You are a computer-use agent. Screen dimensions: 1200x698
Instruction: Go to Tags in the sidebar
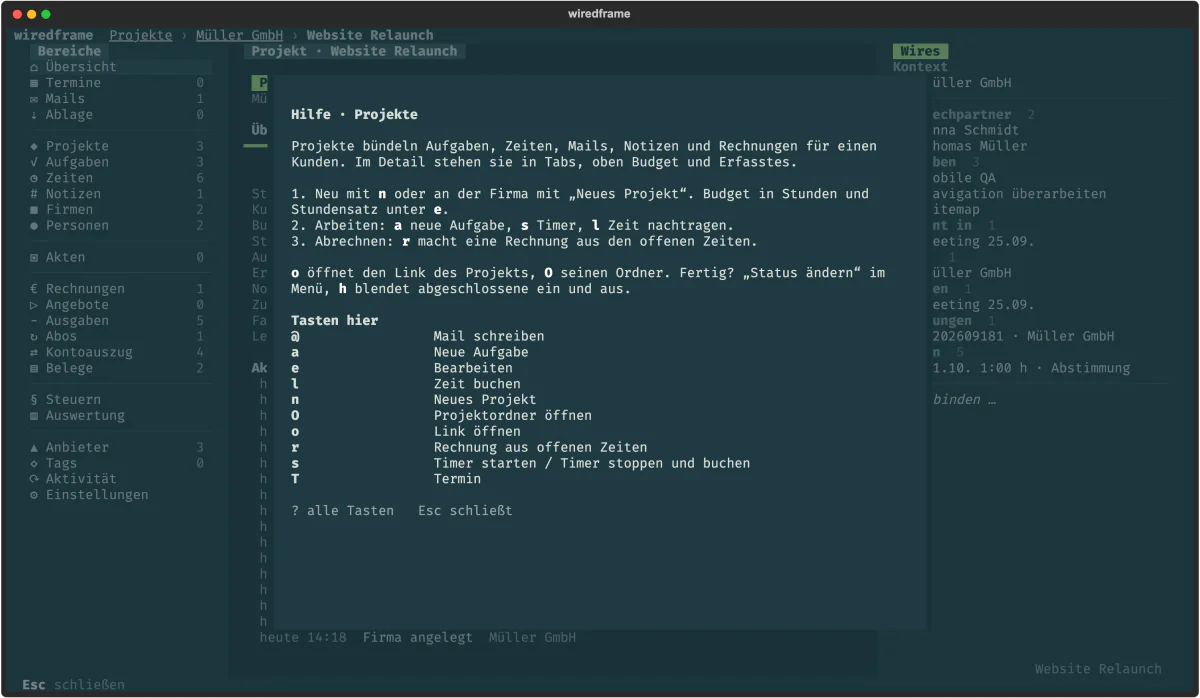pos(117,463)
